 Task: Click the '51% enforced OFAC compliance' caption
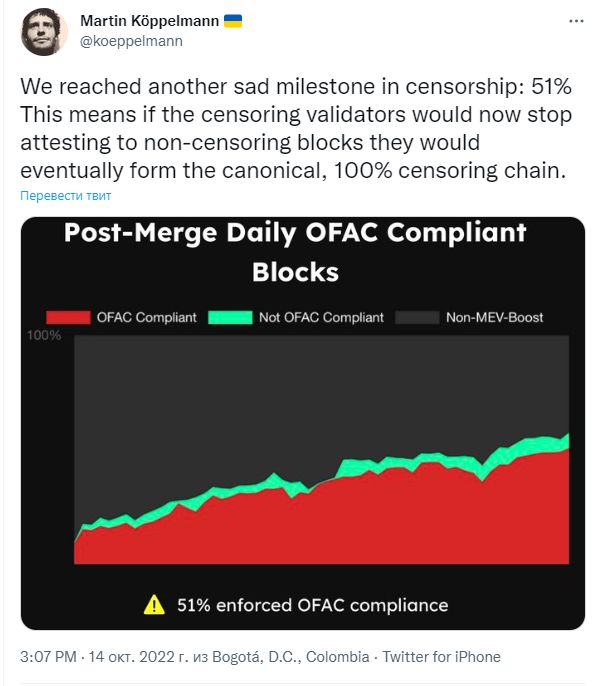click(x=312, y=605)
